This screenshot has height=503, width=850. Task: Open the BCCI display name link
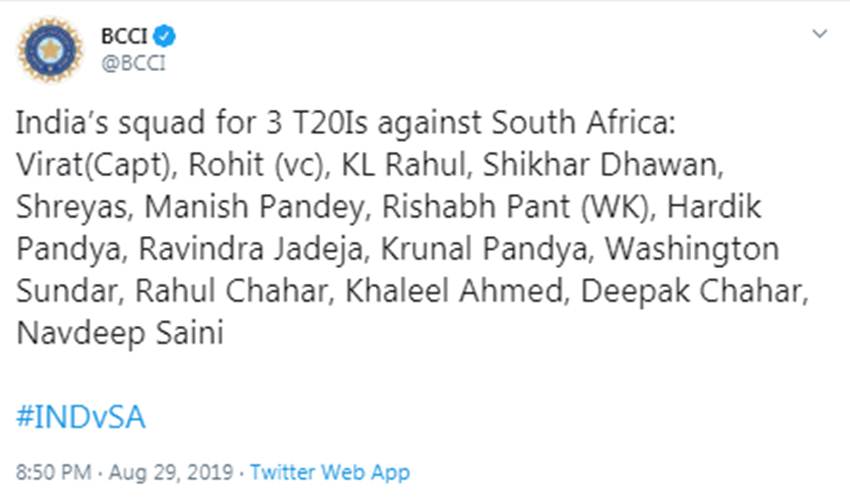coord(122,37)
